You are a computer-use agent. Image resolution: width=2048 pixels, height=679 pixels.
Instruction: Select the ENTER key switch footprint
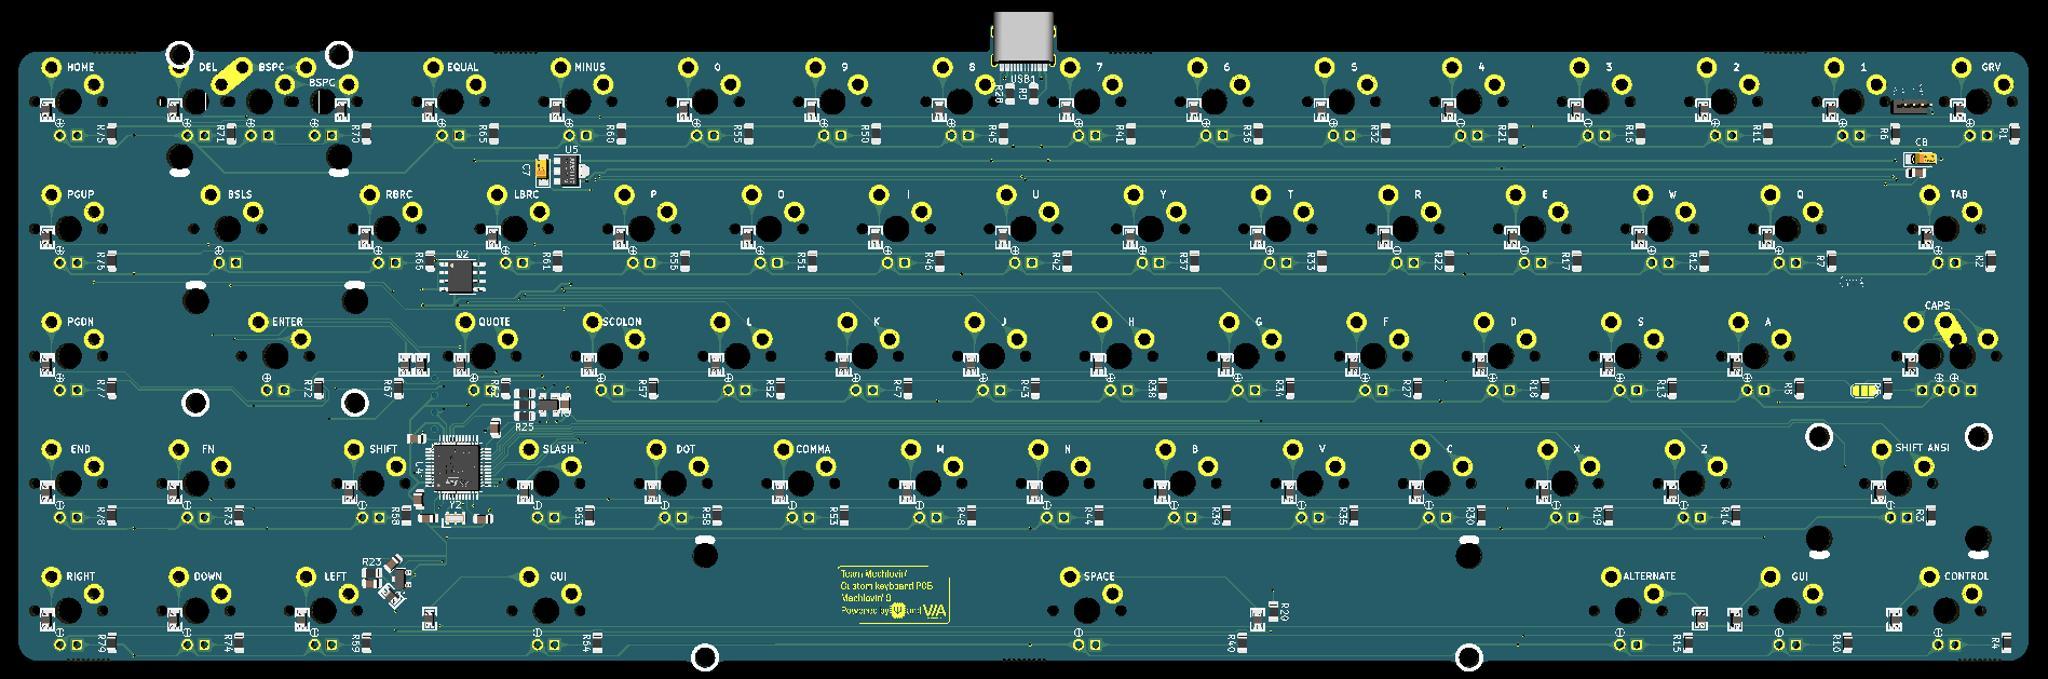coord(277,355)
